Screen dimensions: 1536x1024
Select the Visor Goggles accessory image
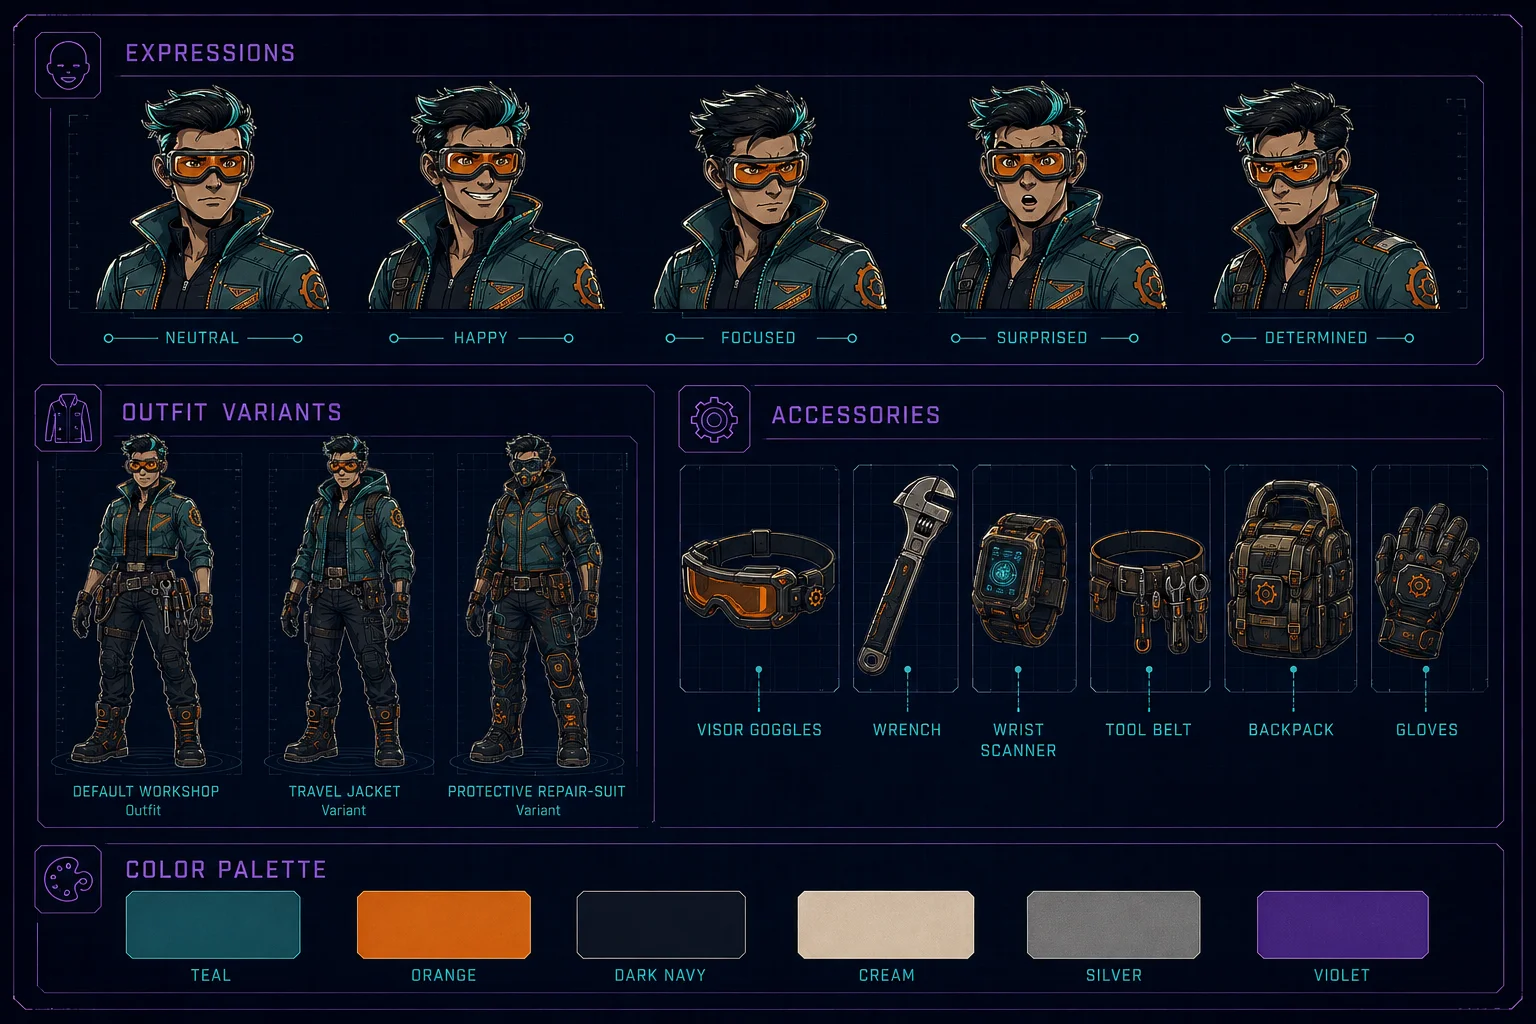tap(759, 578)
